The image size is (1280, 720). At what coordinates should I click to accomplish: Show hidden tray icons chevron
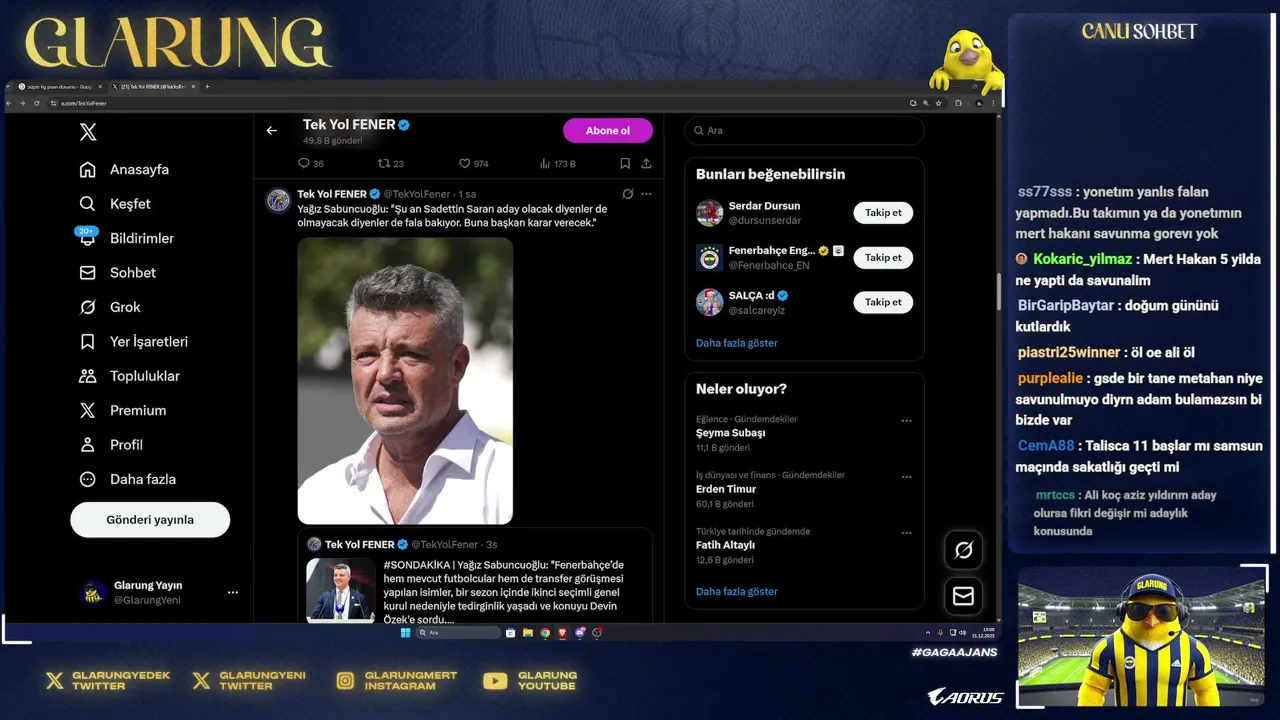(928, 633)
